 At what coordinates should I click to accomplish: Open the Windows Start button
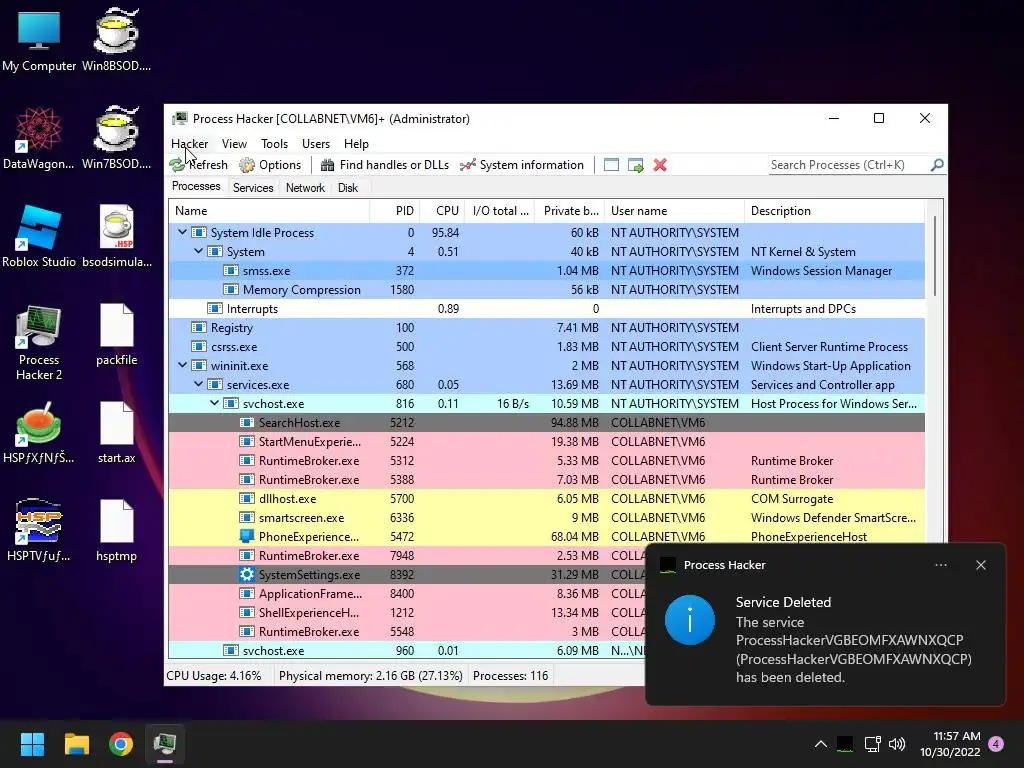click(x=32, y=744)
